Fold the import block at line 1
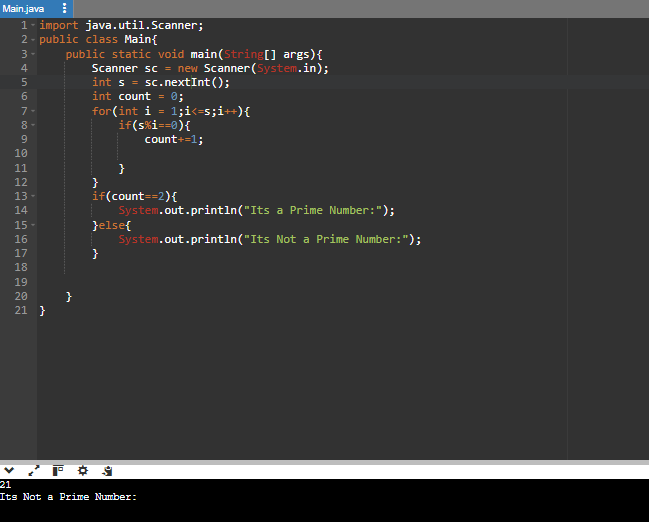This screenshot has height=522, width=649. [x=33, y=26]
